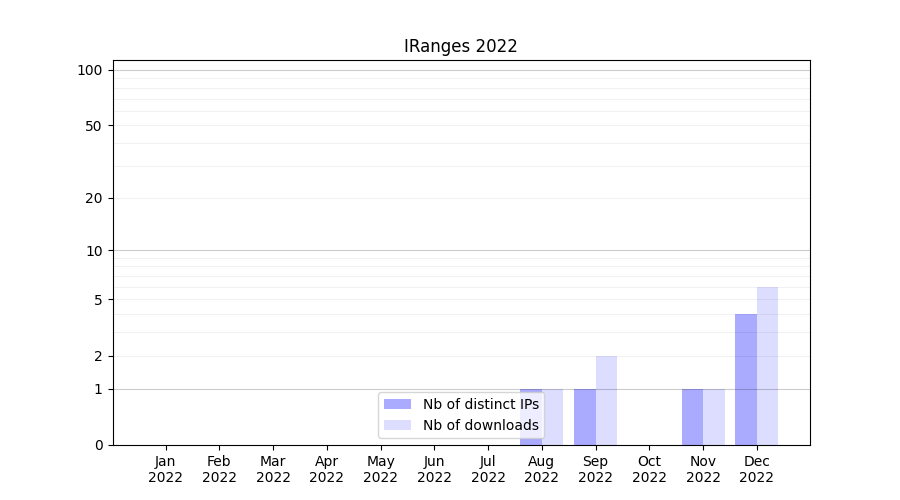Select the September distinct IPs bar
The width and height of the screenshot is (900, 500).
585,416
